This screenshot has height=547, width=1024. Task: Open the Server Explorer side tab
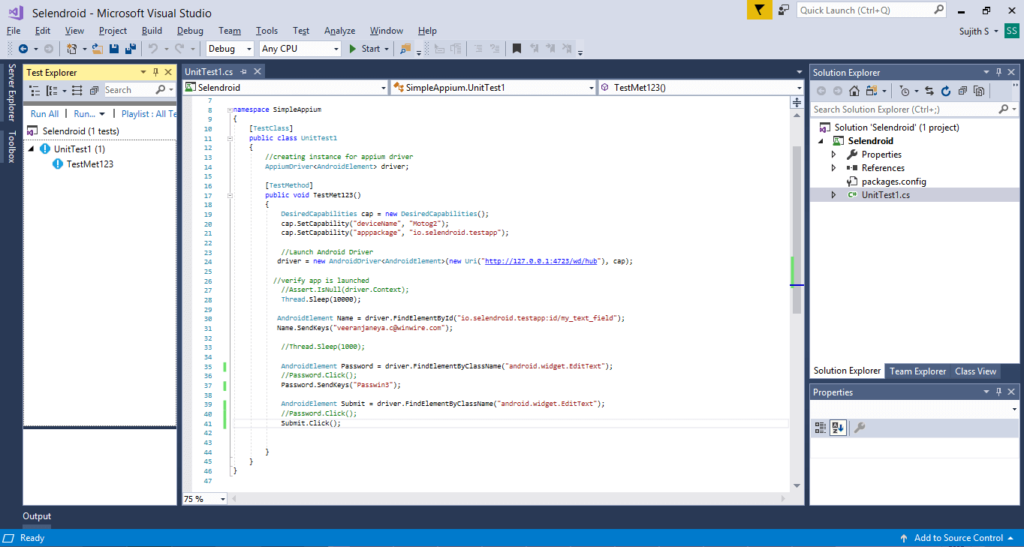11,92
